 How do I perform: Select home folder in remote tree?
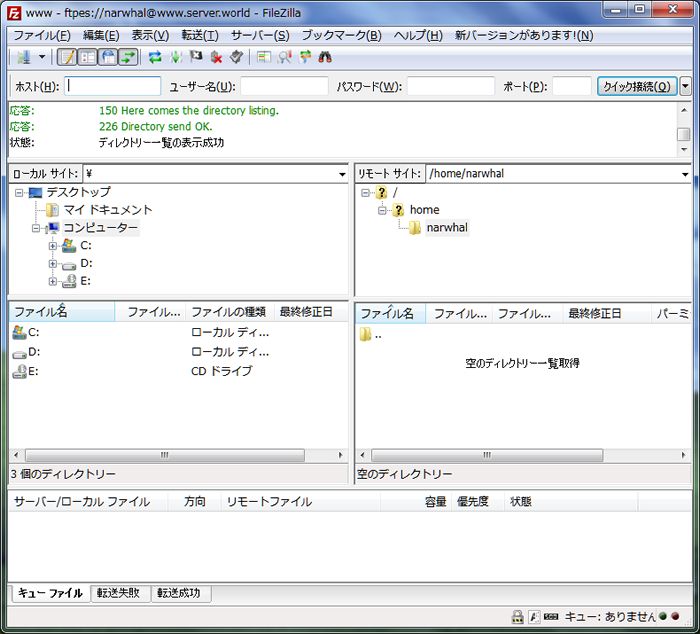[424, 210]
